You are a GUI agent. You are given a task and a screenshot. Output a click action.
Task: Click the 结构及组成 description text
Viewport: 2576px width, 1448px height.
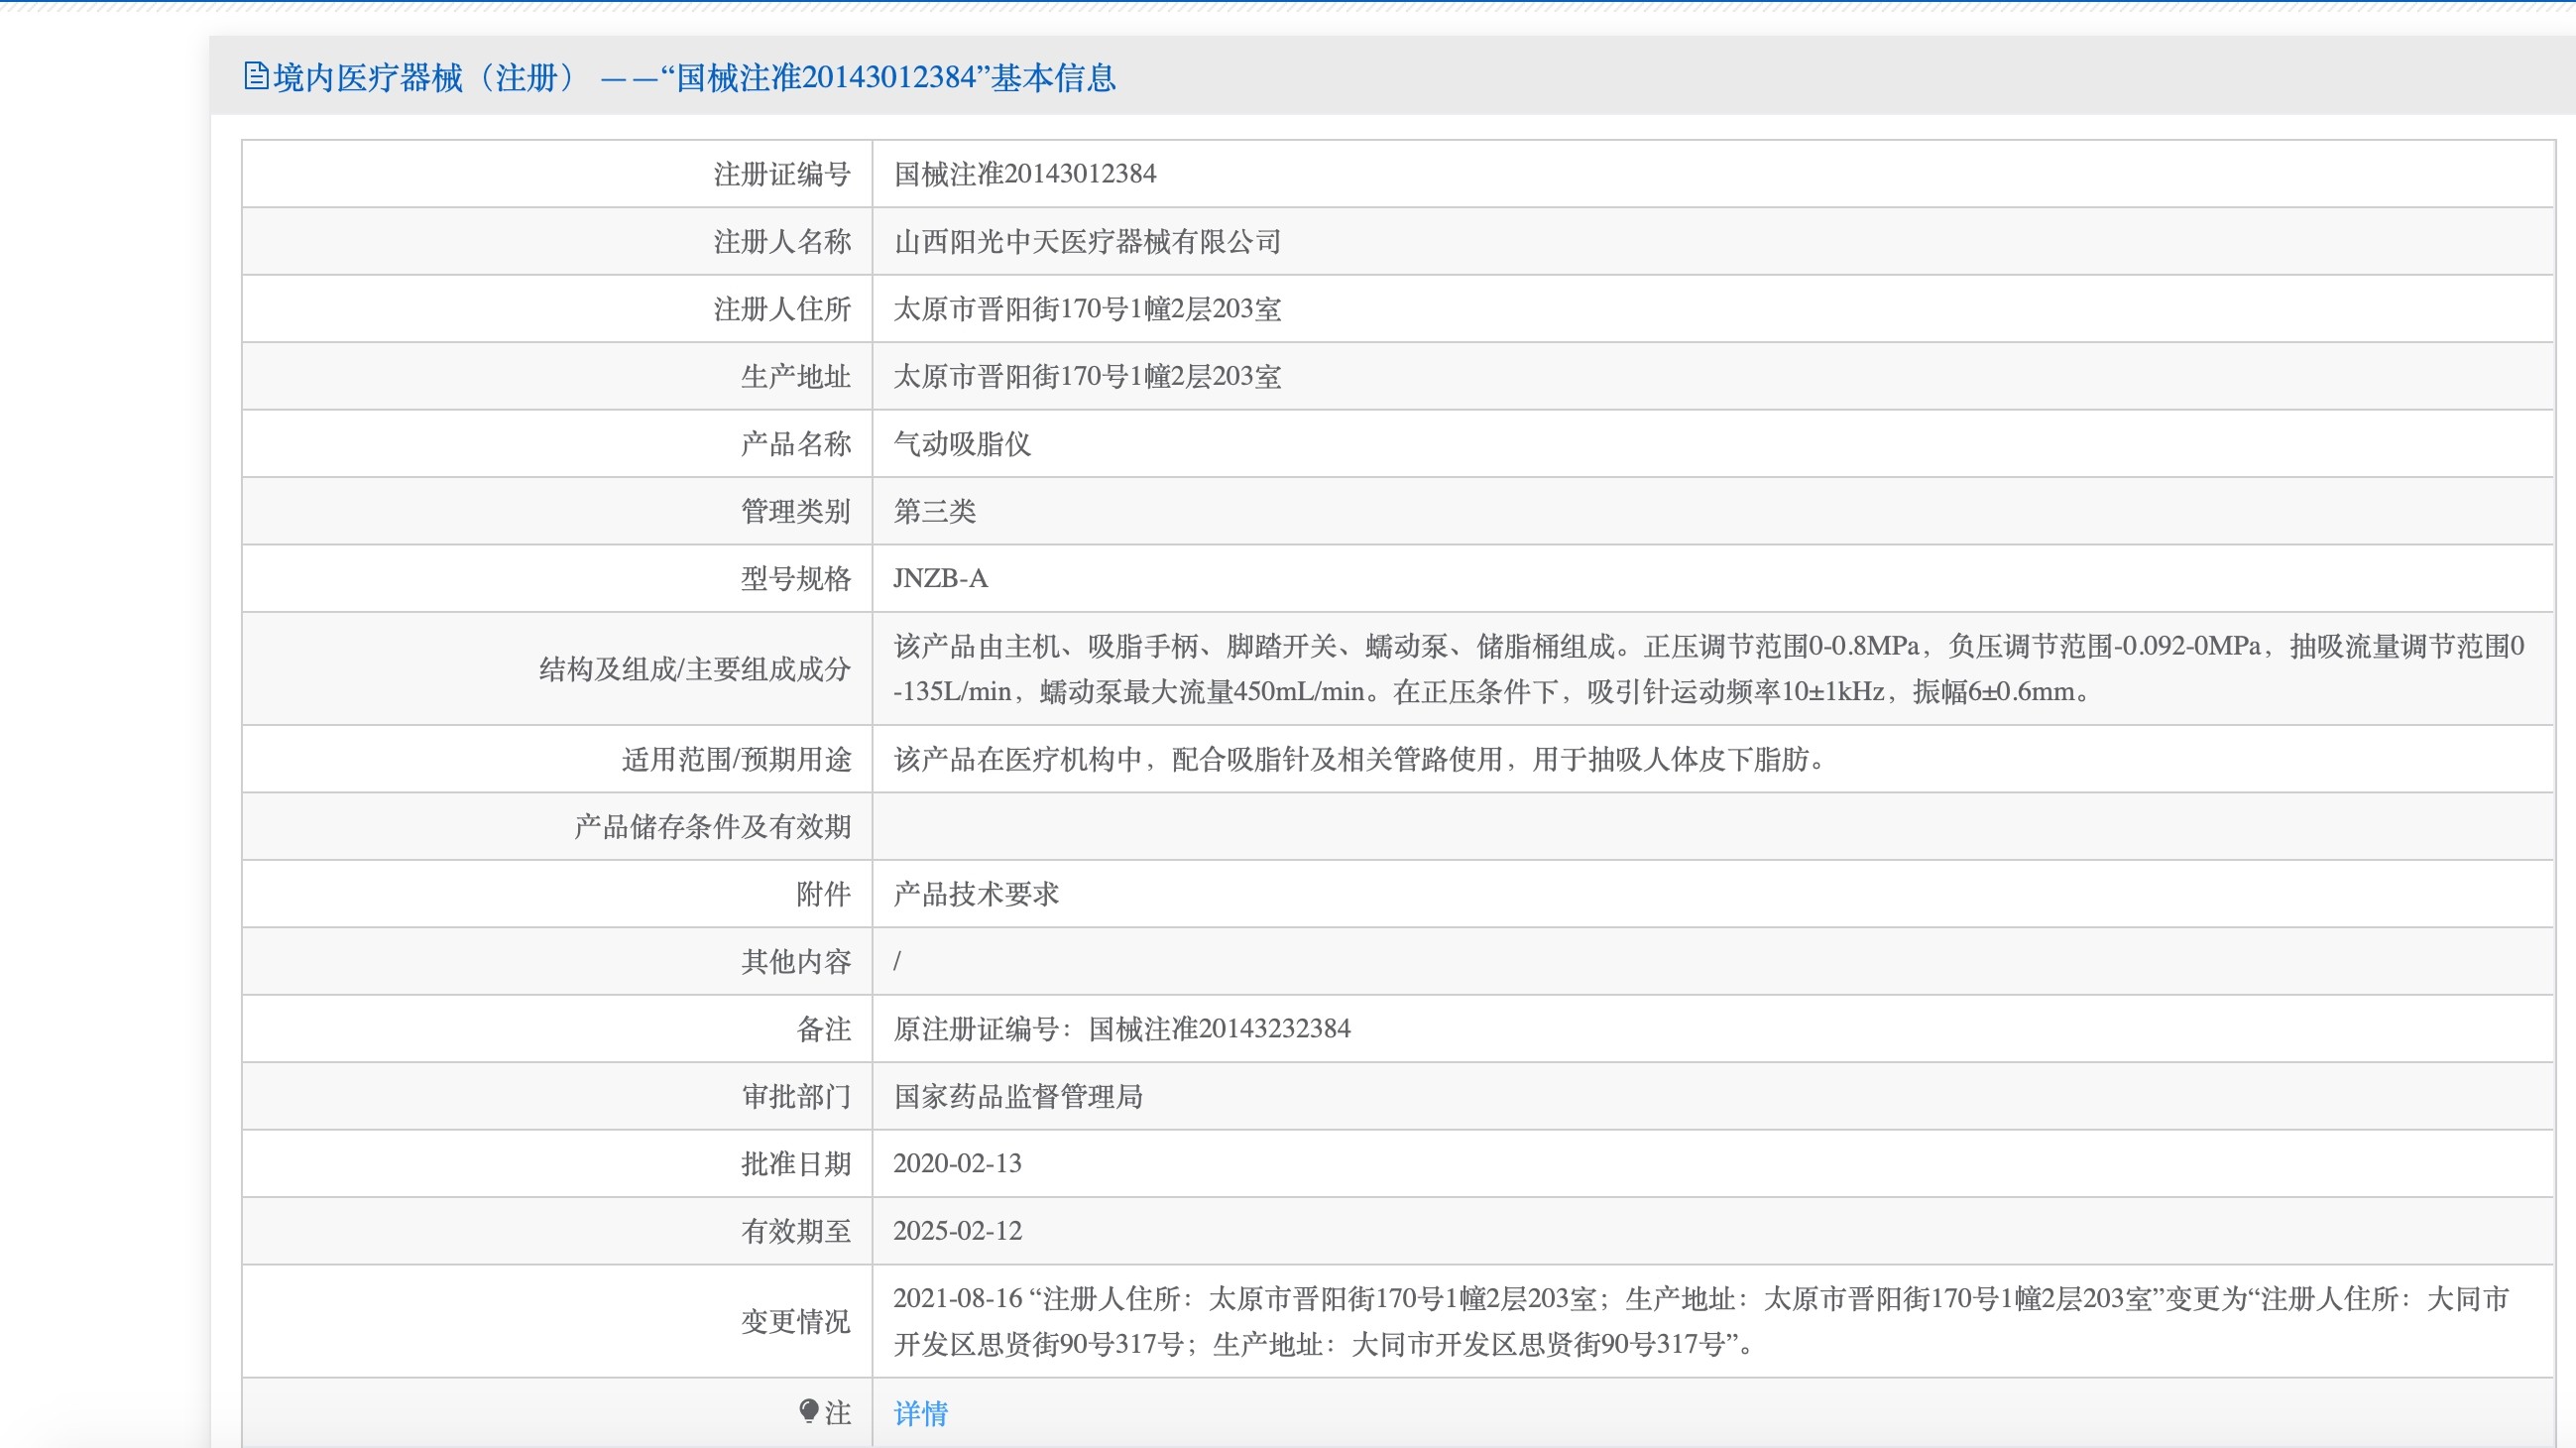1708,669
